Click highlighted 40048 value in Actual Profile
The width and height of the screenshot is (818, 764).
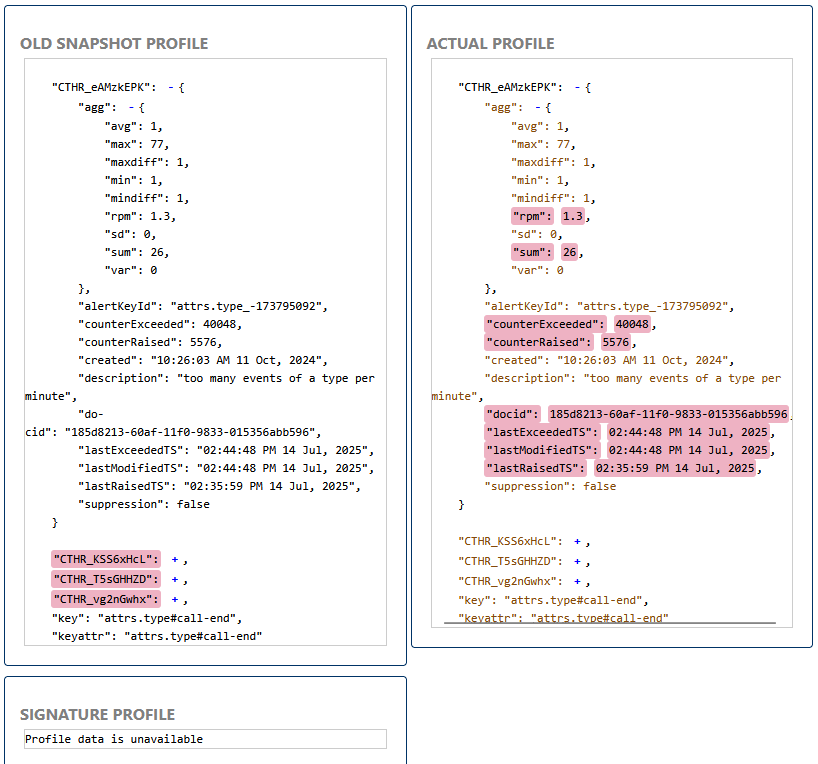(632, 324)
